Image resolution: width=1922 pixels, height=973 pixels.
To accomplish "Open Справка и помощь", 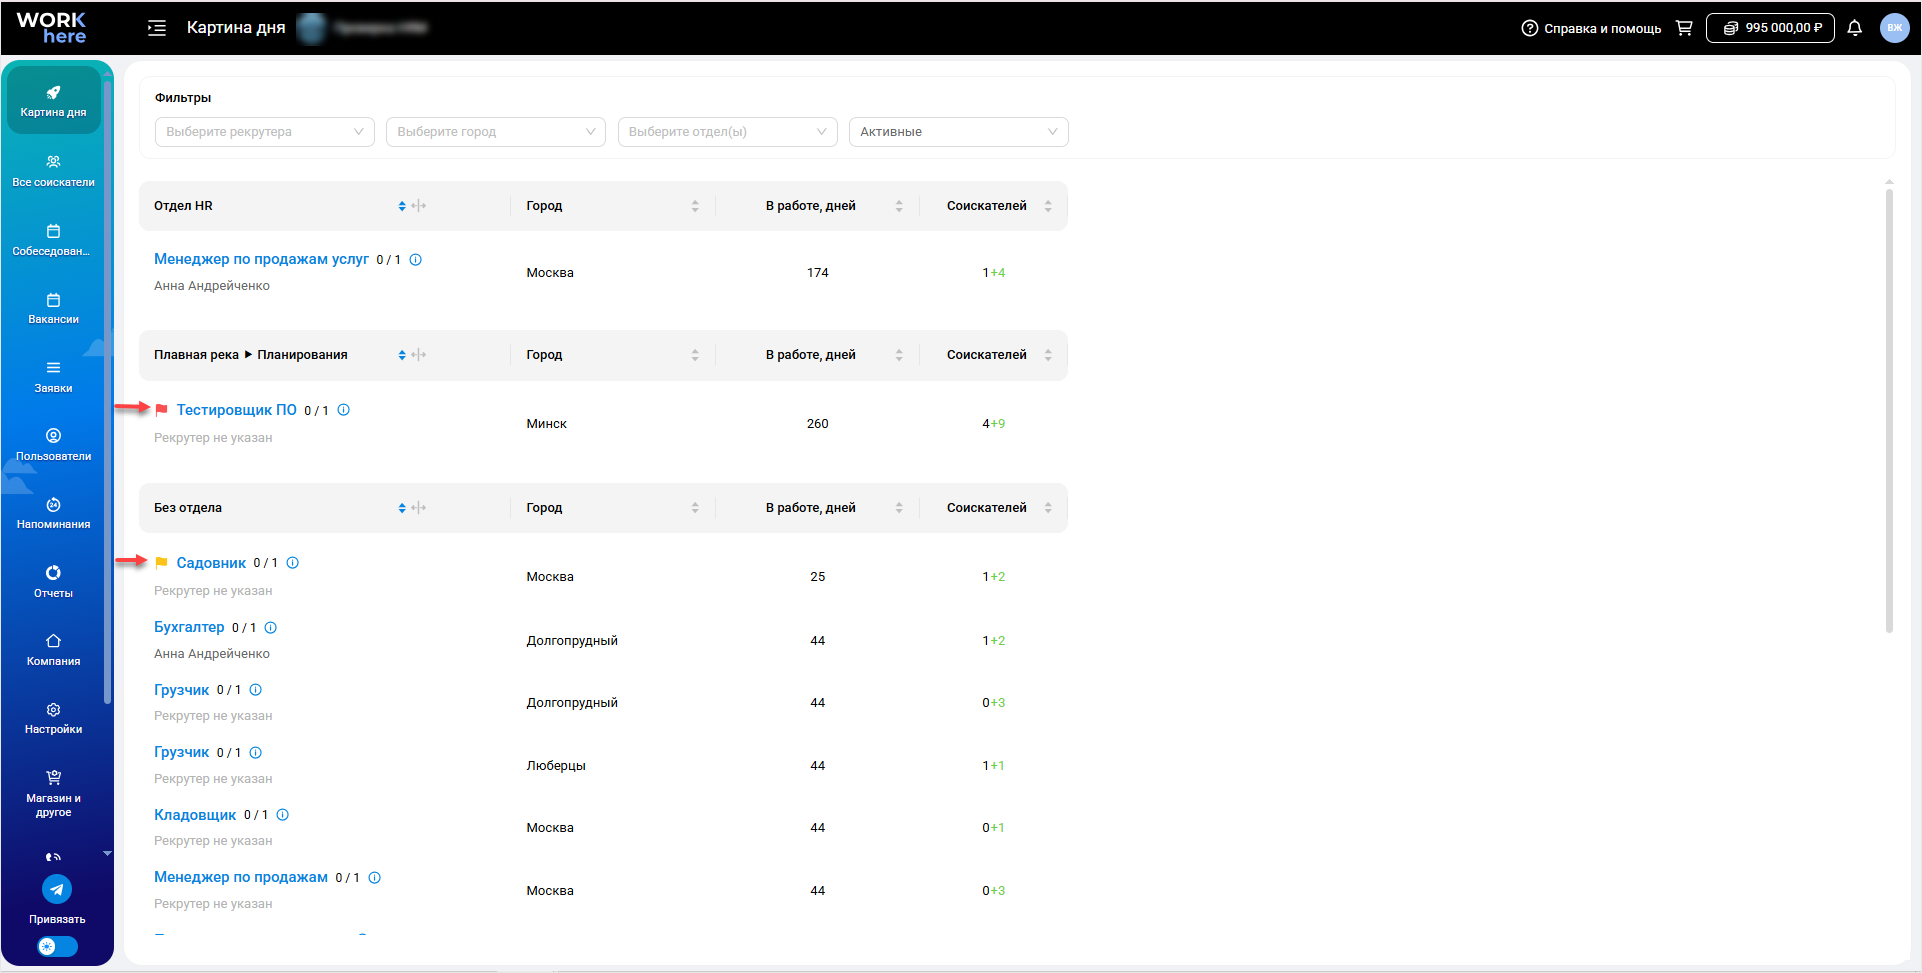I will coord(1591,28).
